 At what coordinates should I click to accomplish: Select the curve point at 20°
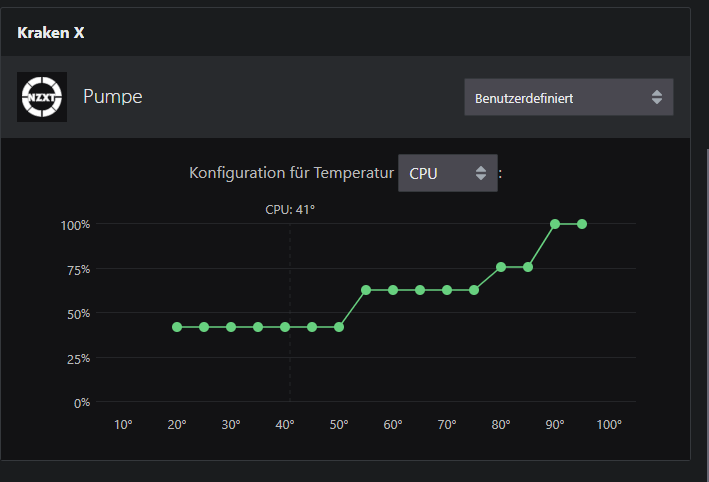point(177,327)
